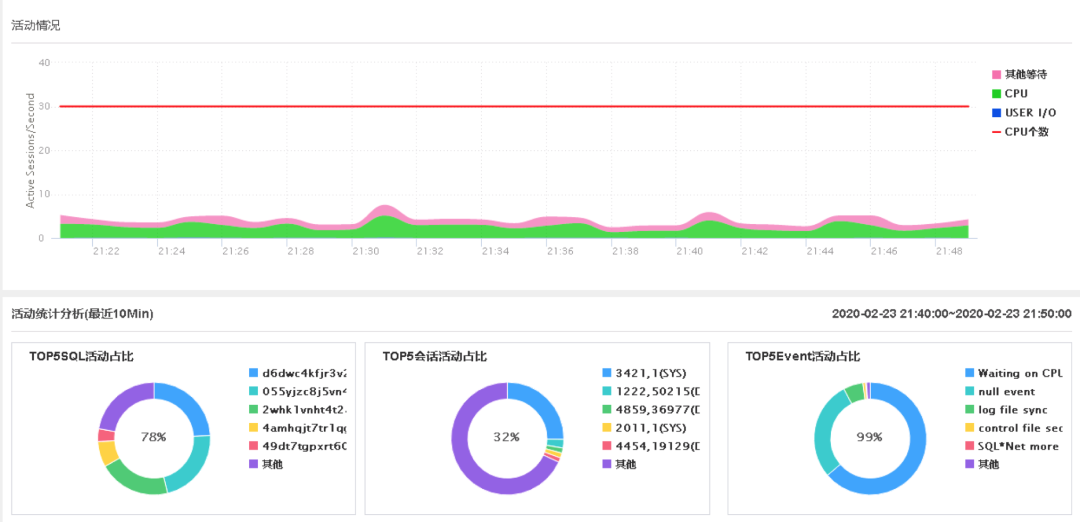Toggle 其他 legend entry in TOP5会话 panel
Viewport: 1080px width, 522px height.
[x=619, y=464]
